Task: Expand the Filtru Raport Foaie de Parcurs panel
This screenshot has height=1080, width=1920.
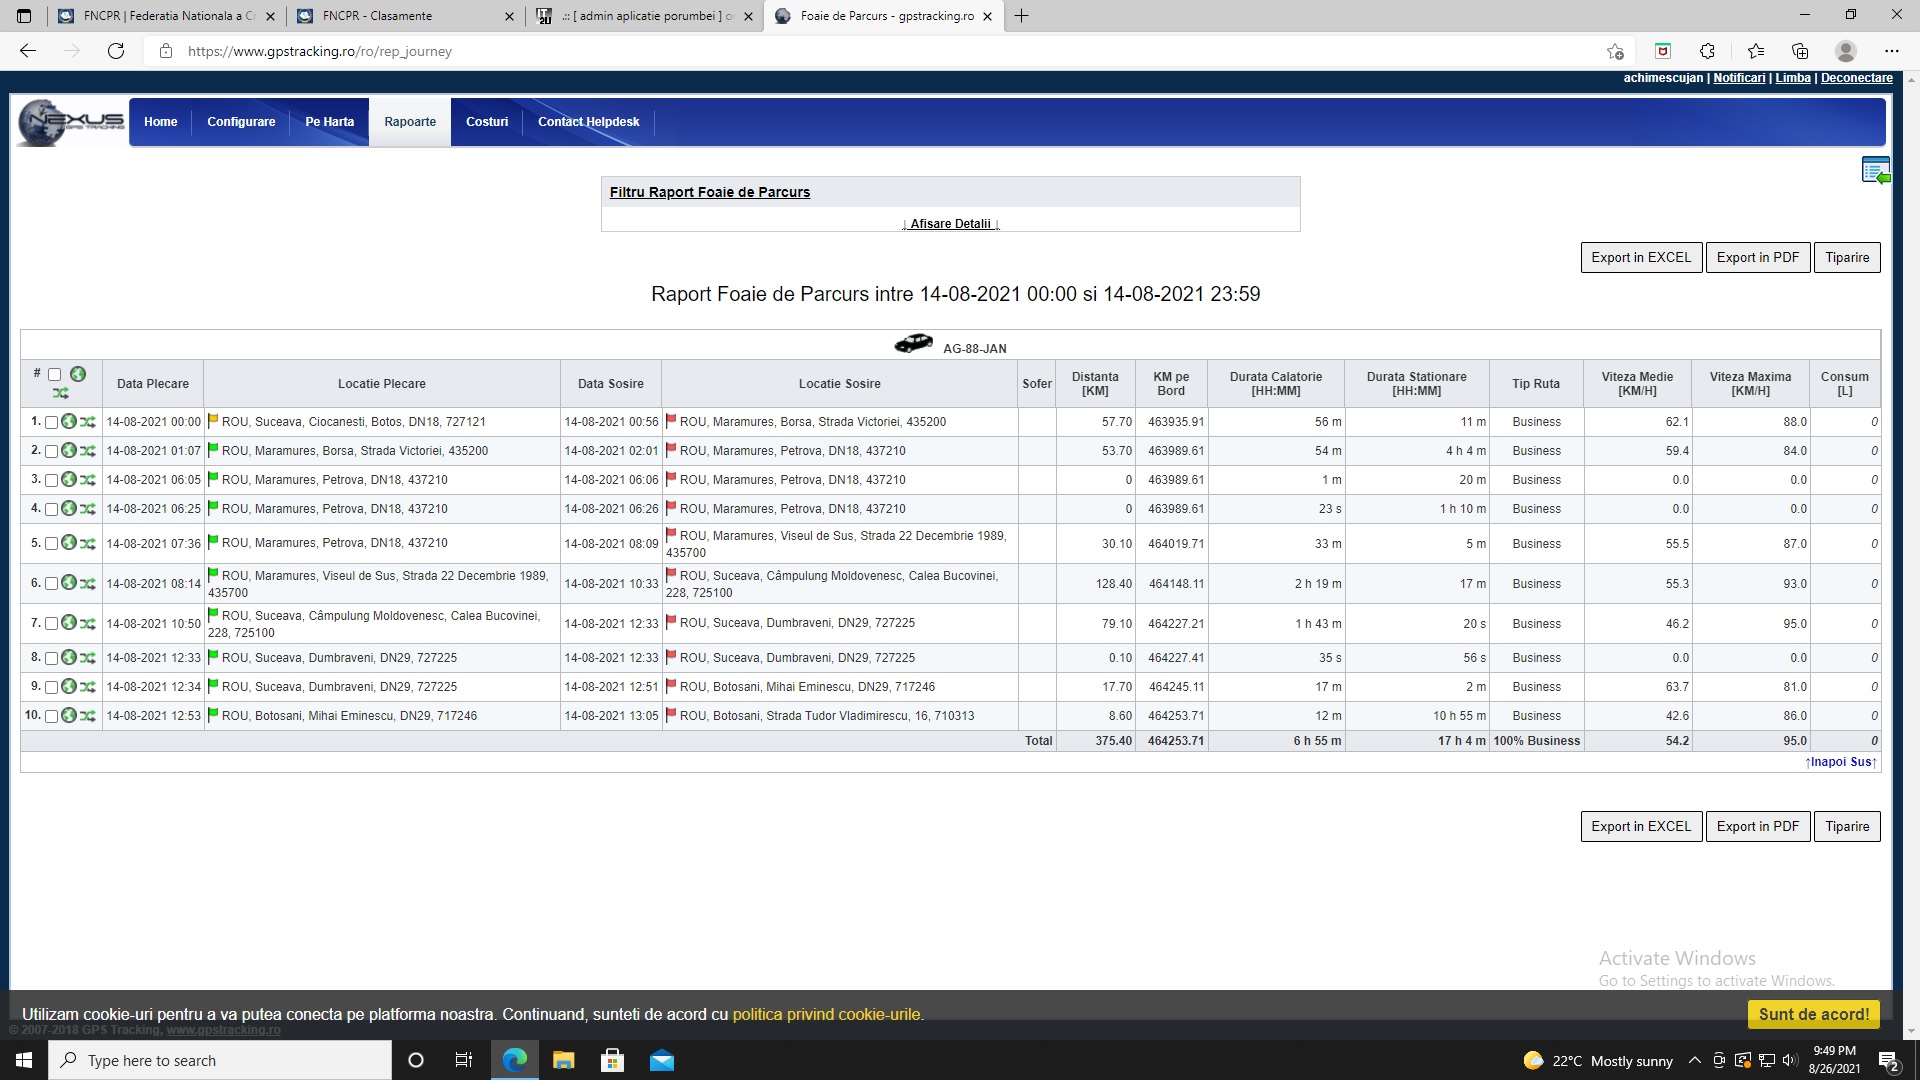Action: 709,192
